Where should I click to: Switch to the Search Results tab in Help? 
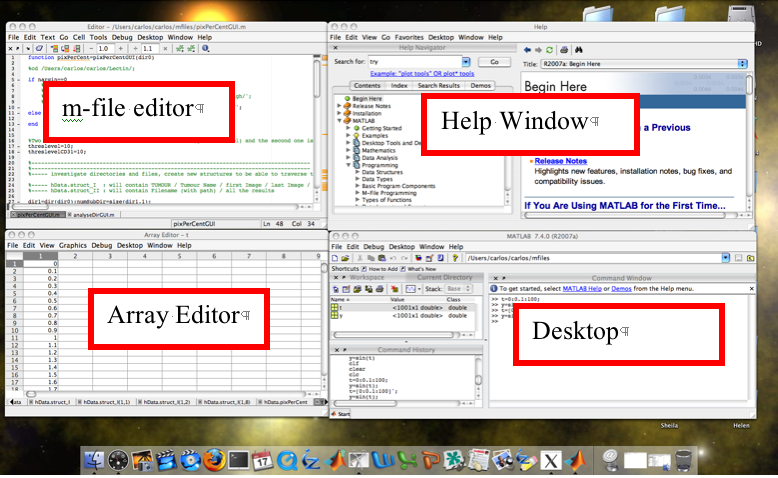click(439, 85)
